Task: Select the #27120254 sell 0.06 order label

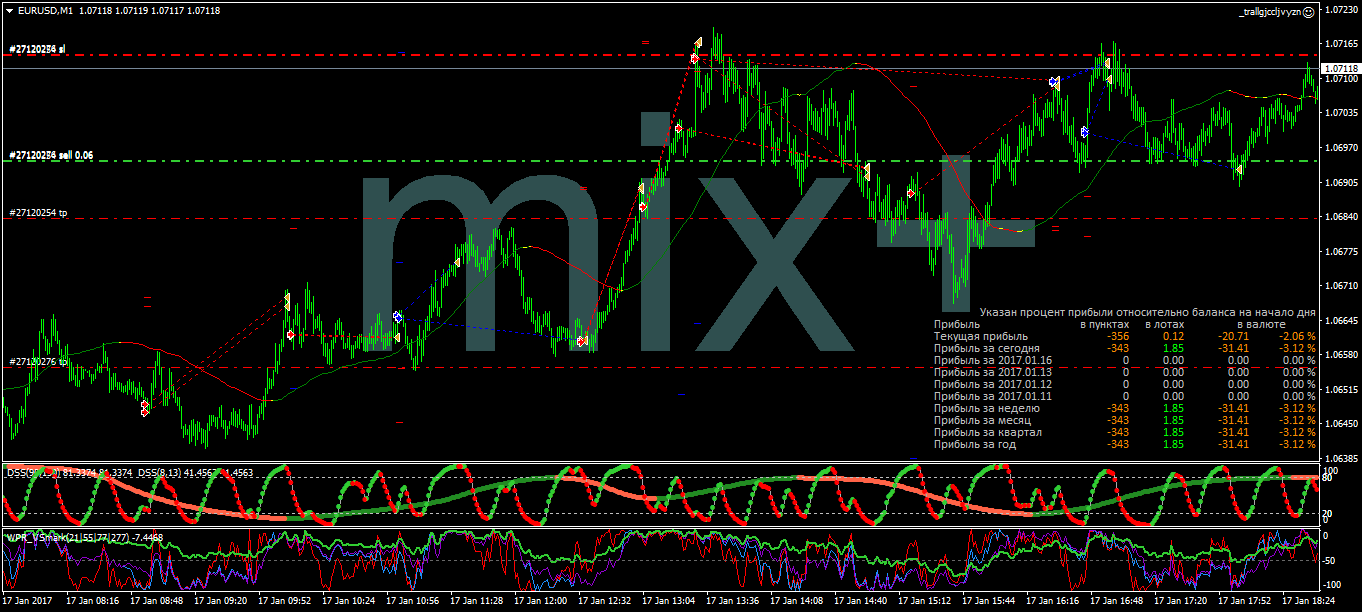Action: pos(51,156)
